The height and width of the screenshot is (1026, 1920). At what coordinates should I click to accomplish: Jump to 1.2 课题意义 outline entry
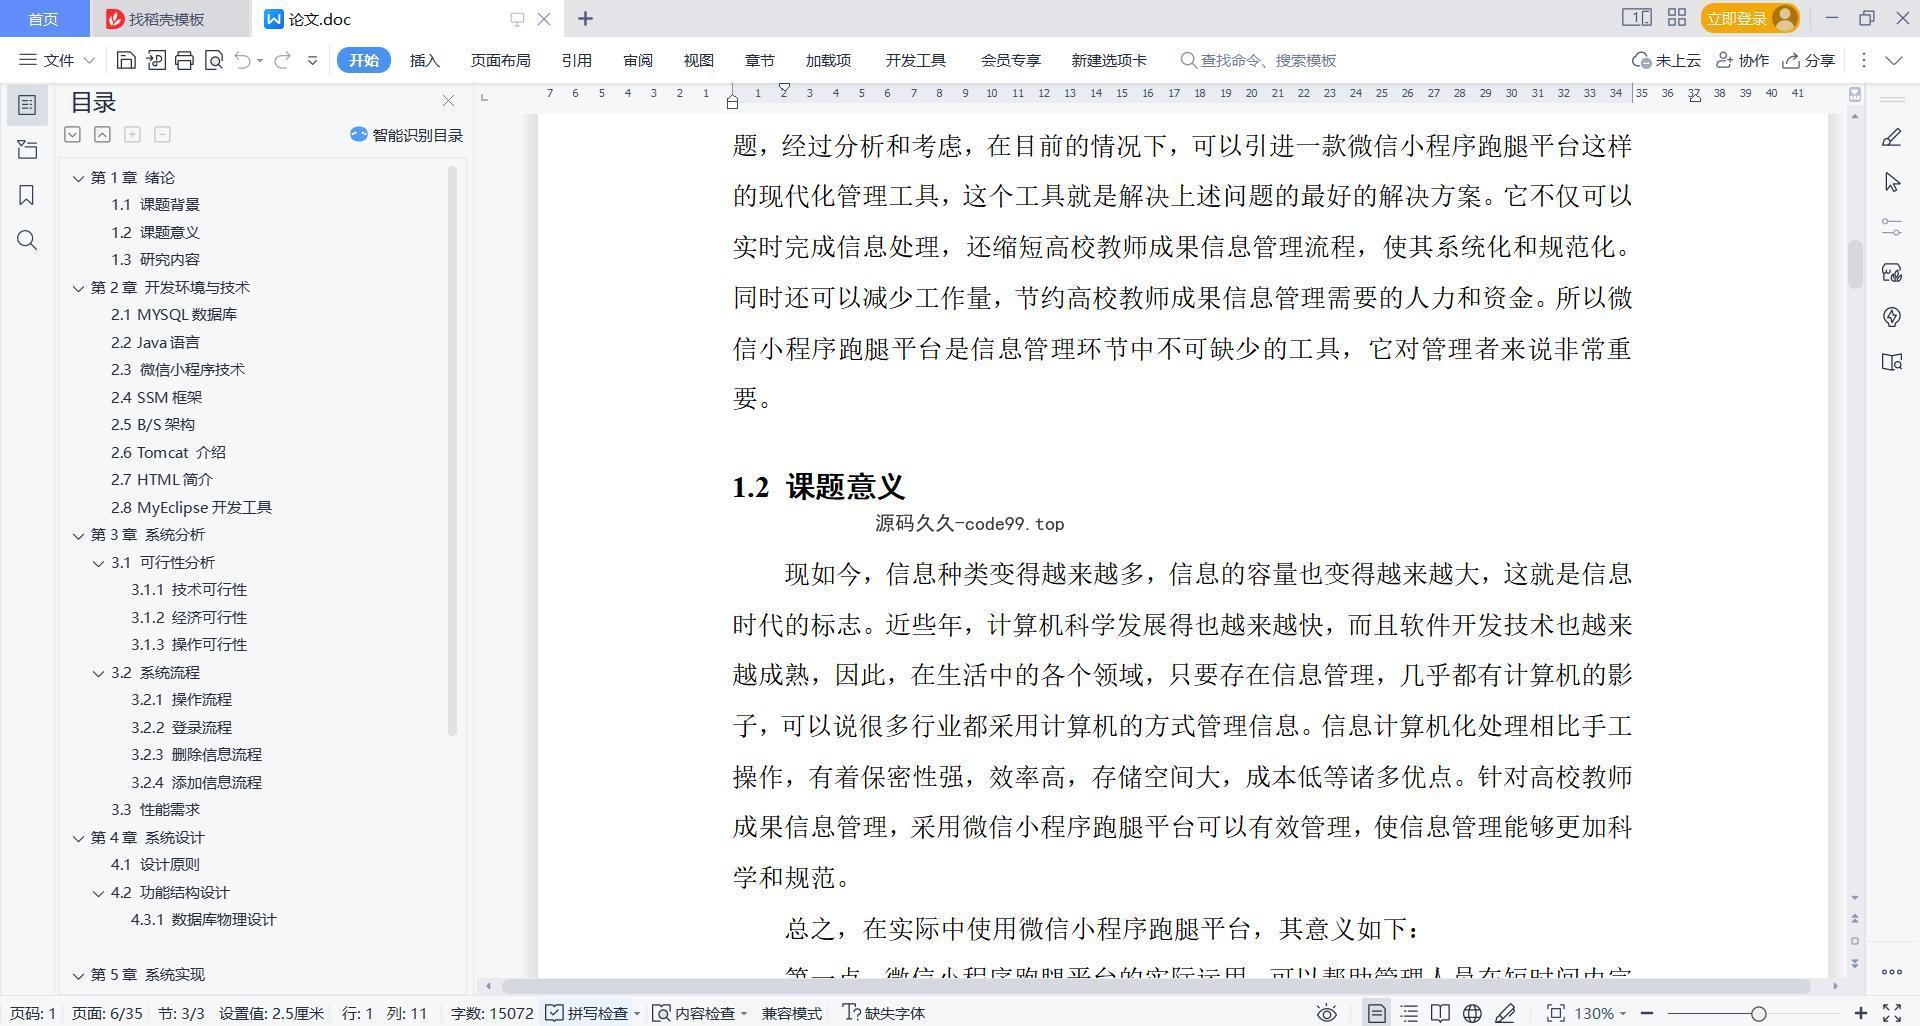tap(155, 232)
